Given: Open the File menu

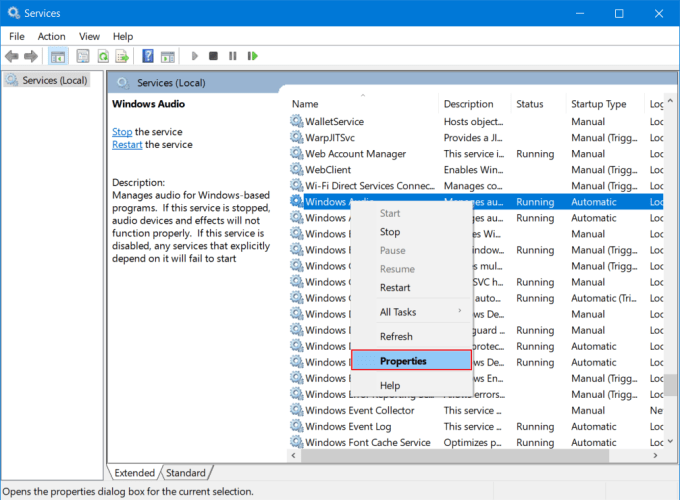Looking at the screenshot, I should pyautogui.click(x=17, y=36).
